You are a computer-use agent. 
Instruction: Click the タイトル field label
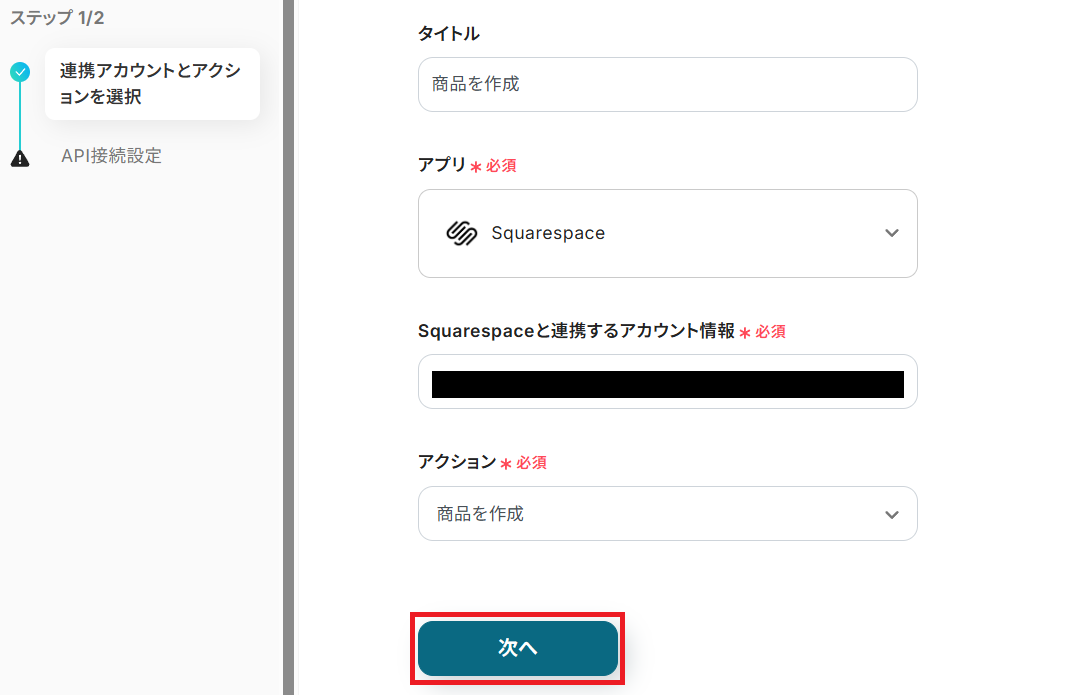click(x=448, y=34)
